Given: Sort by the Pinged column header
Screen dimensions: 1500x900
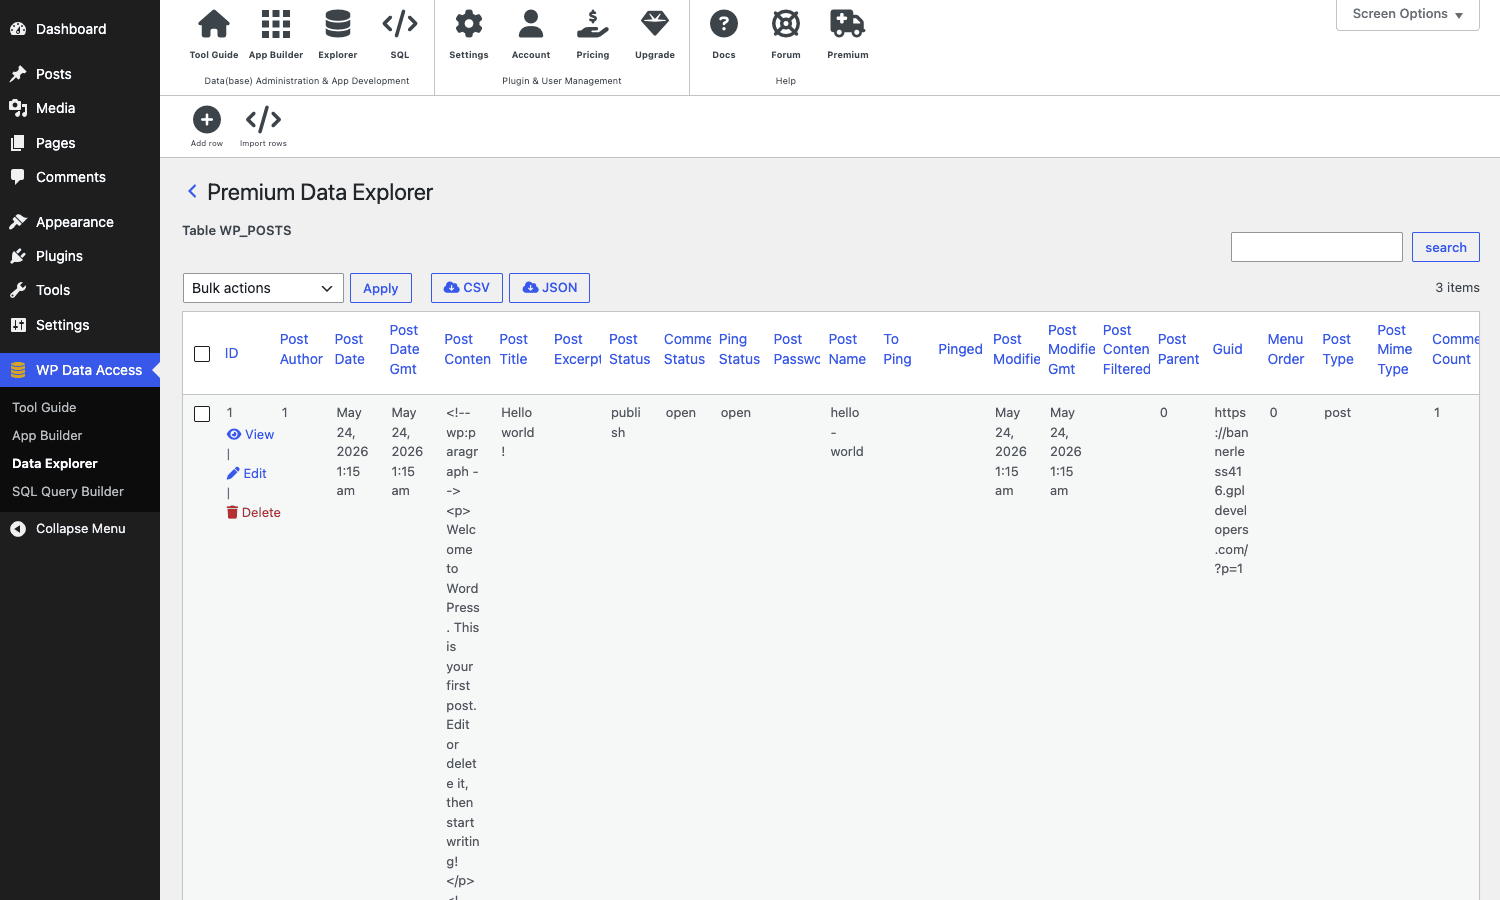Looking at the screenshot, I should click(x=960, y=349).
